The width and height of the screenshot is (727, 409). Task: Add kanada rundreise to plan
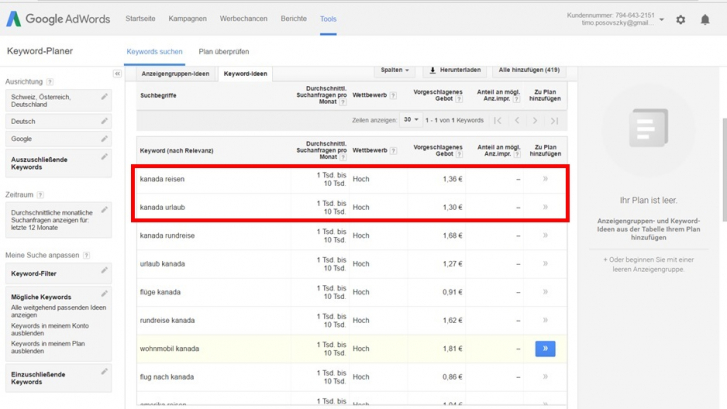click(545, 235)
